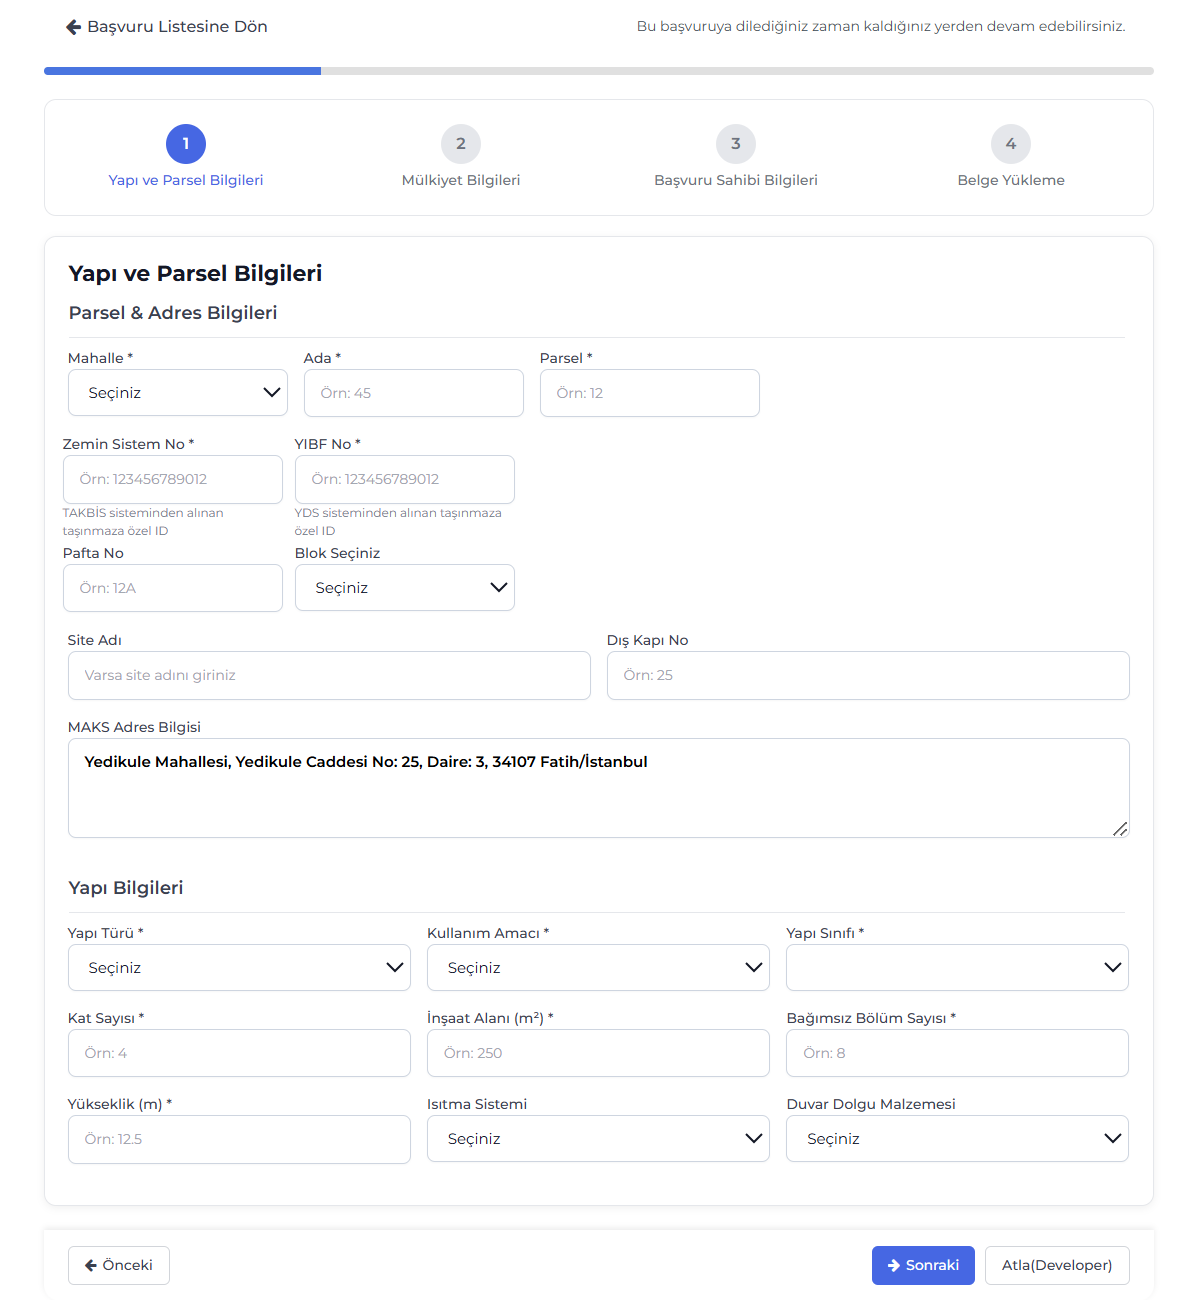This screenshot has width=1192, height=1300.
Task: Click into the Zemin Sistem No field
Action: 173,479
